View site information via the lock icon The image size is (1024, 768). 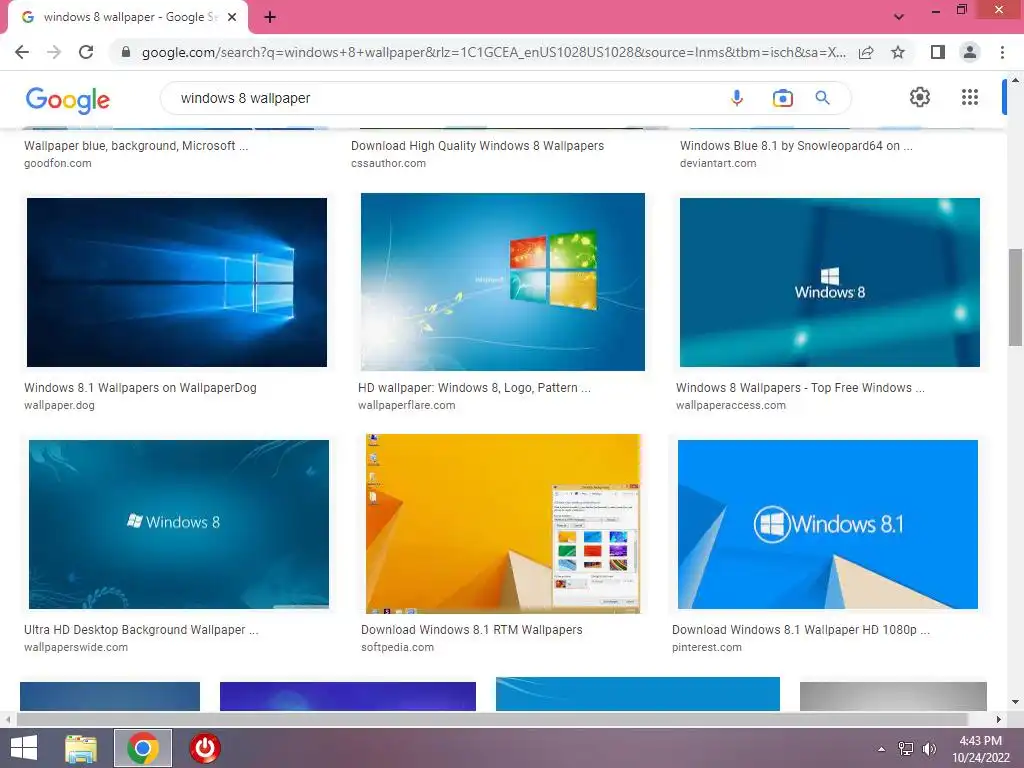(x=126, y=52)
